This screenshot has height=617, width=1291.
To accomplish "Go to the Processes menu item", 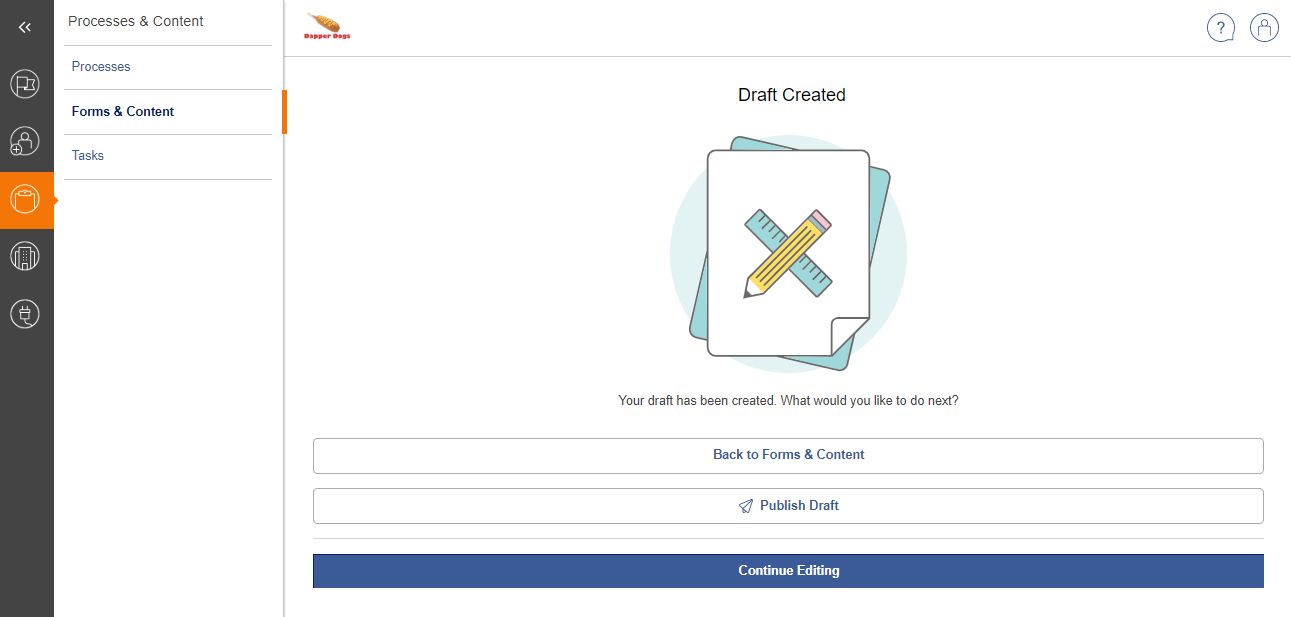I will (101, 67).
